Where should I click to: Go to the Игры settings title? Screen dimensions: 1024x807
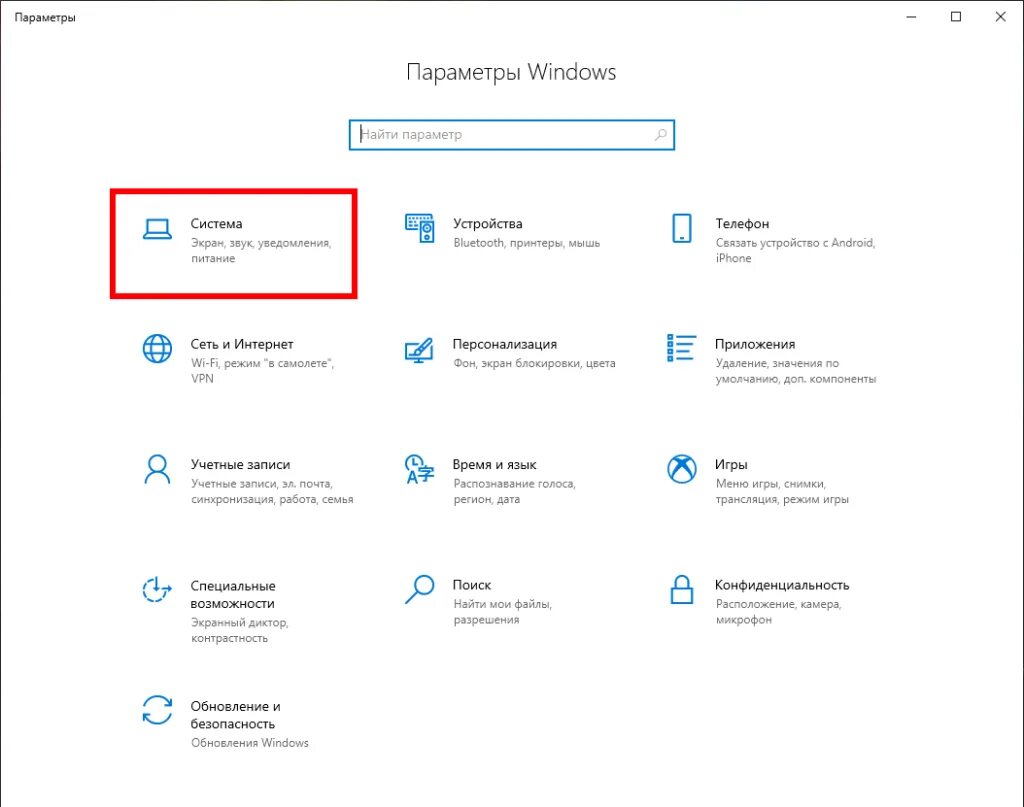click(731, 464)
